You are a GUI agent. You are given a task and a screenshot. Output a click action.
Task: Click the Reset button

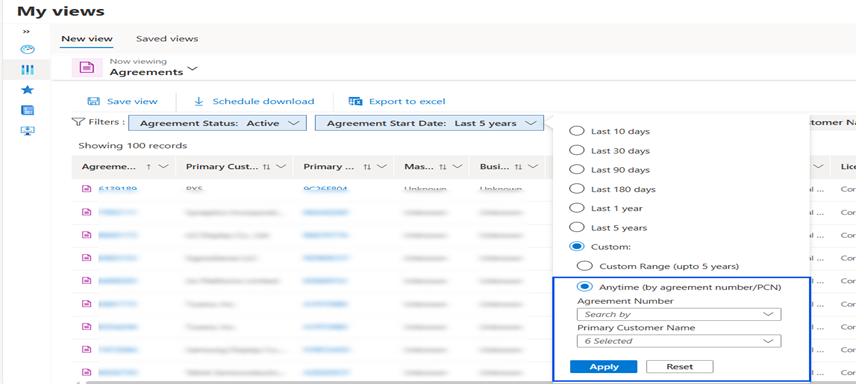click(680, 367)
